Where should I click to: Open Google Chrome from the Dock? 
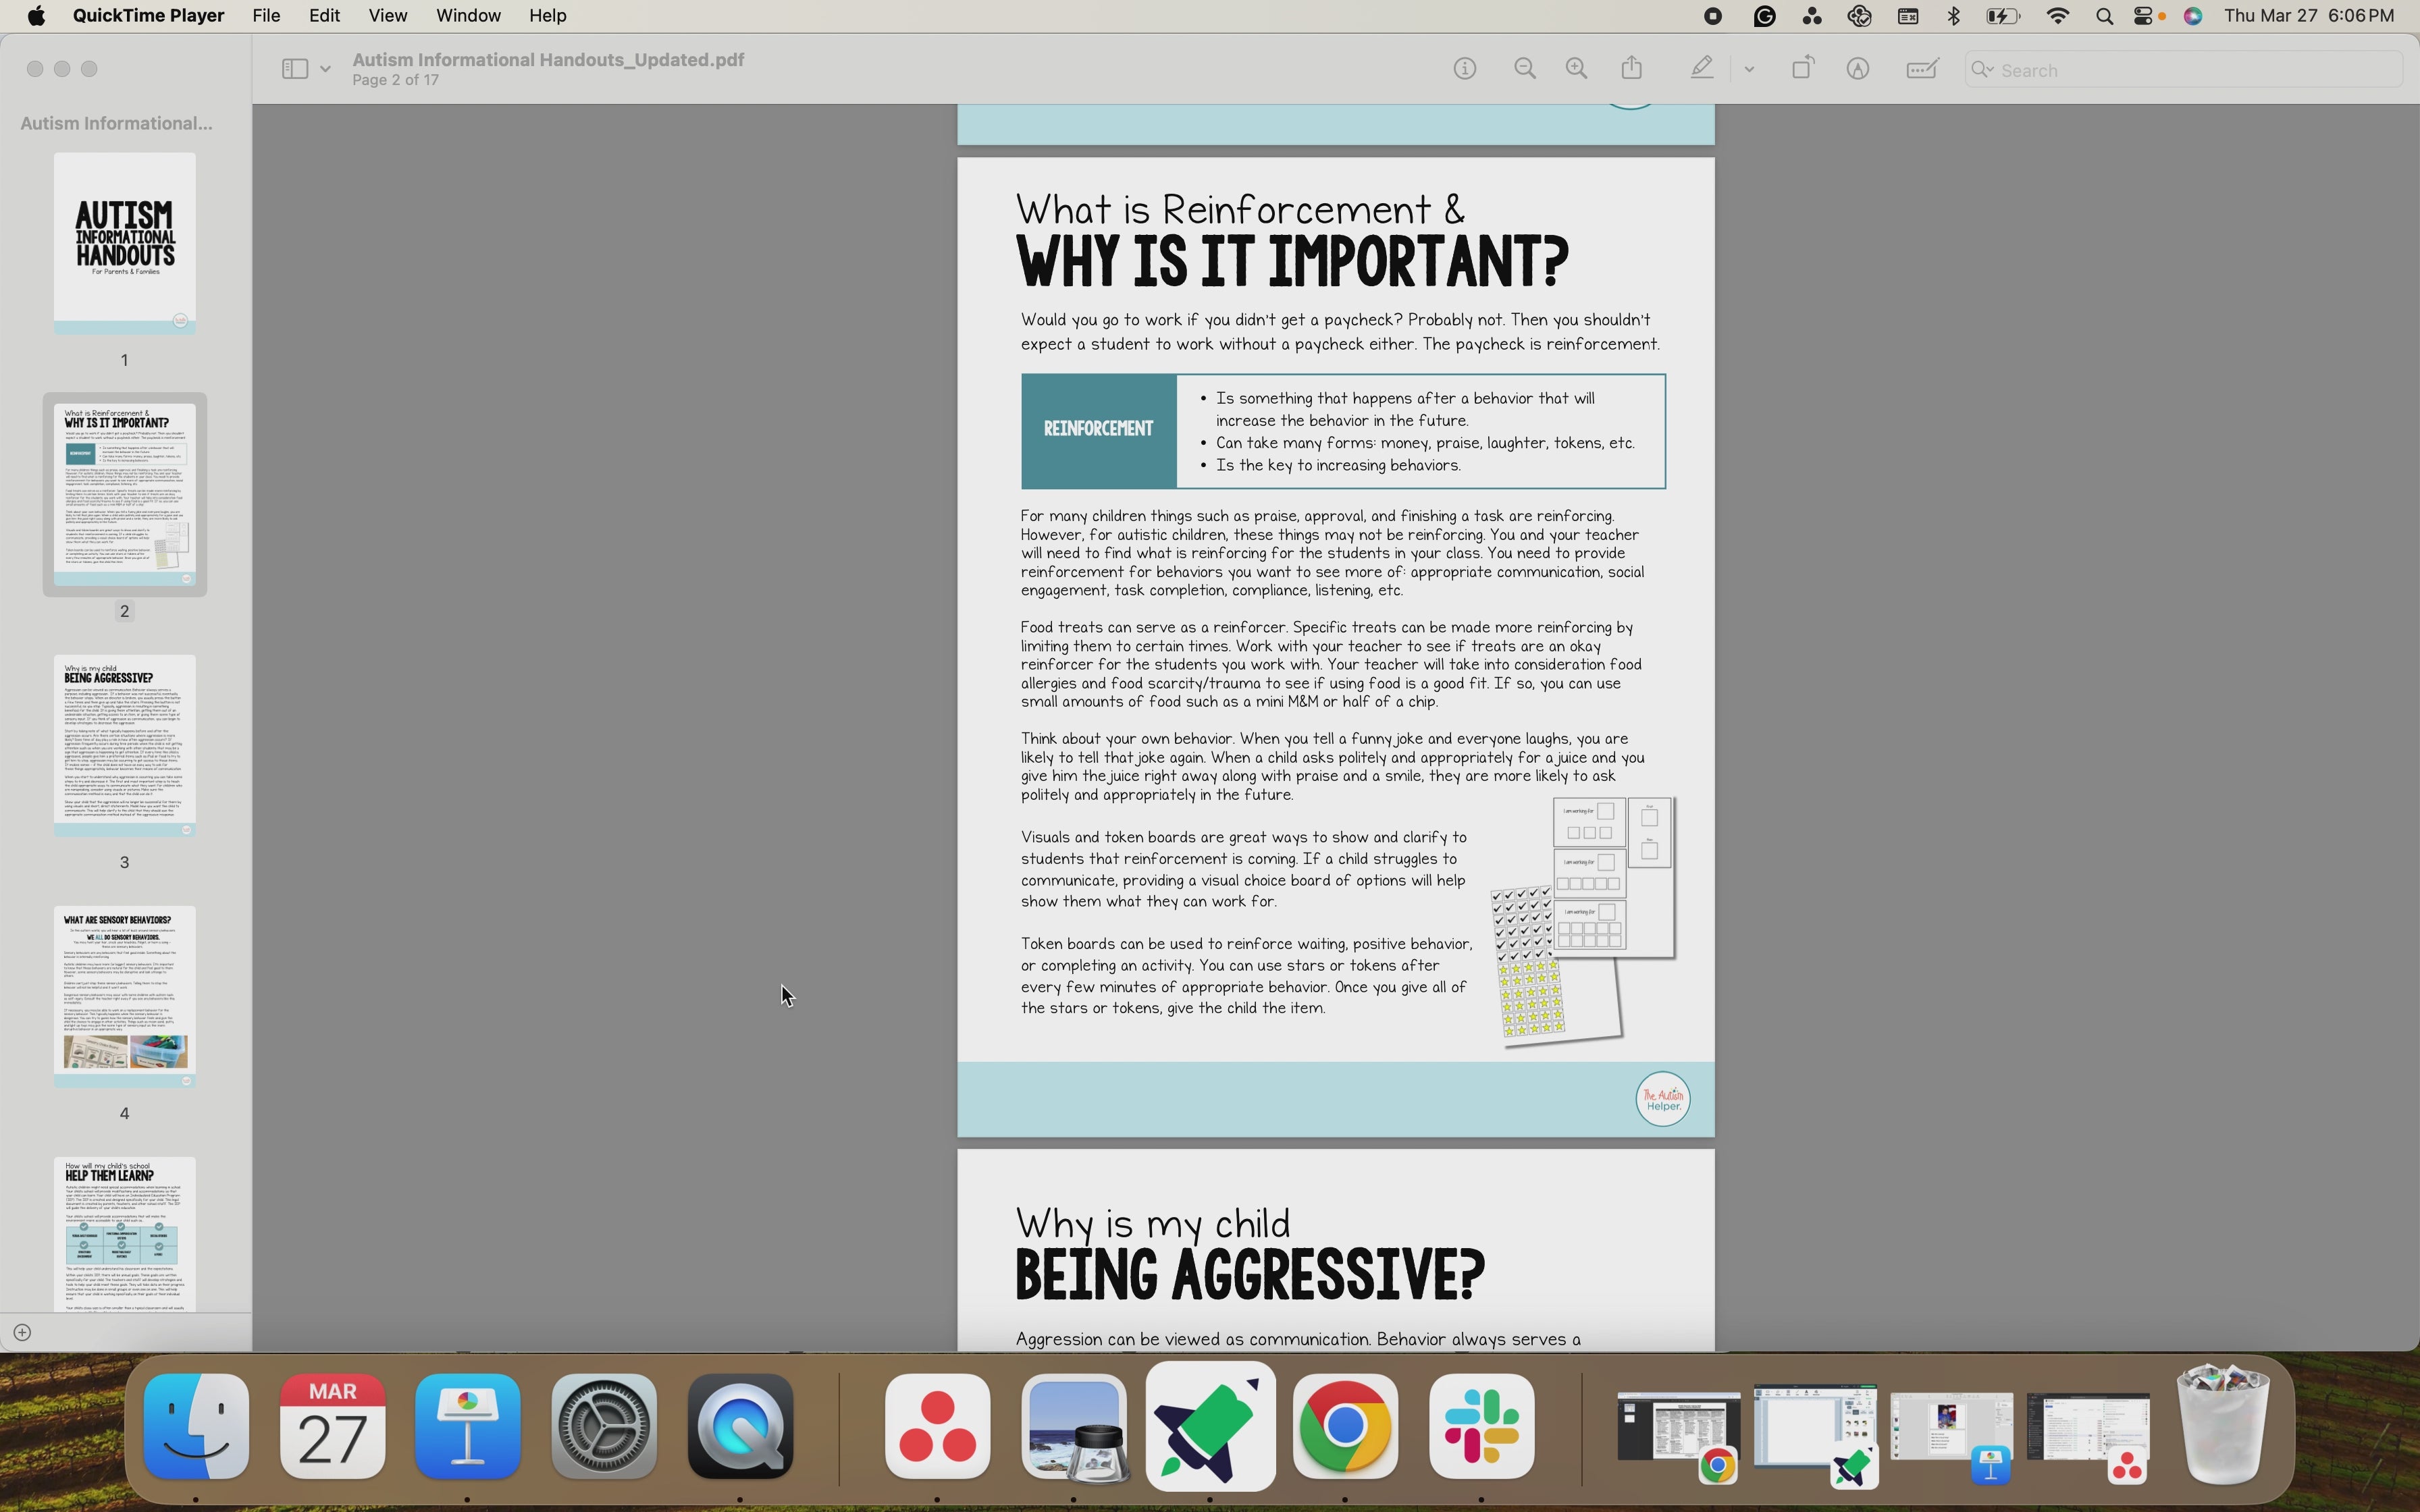pos(1344,1427)
